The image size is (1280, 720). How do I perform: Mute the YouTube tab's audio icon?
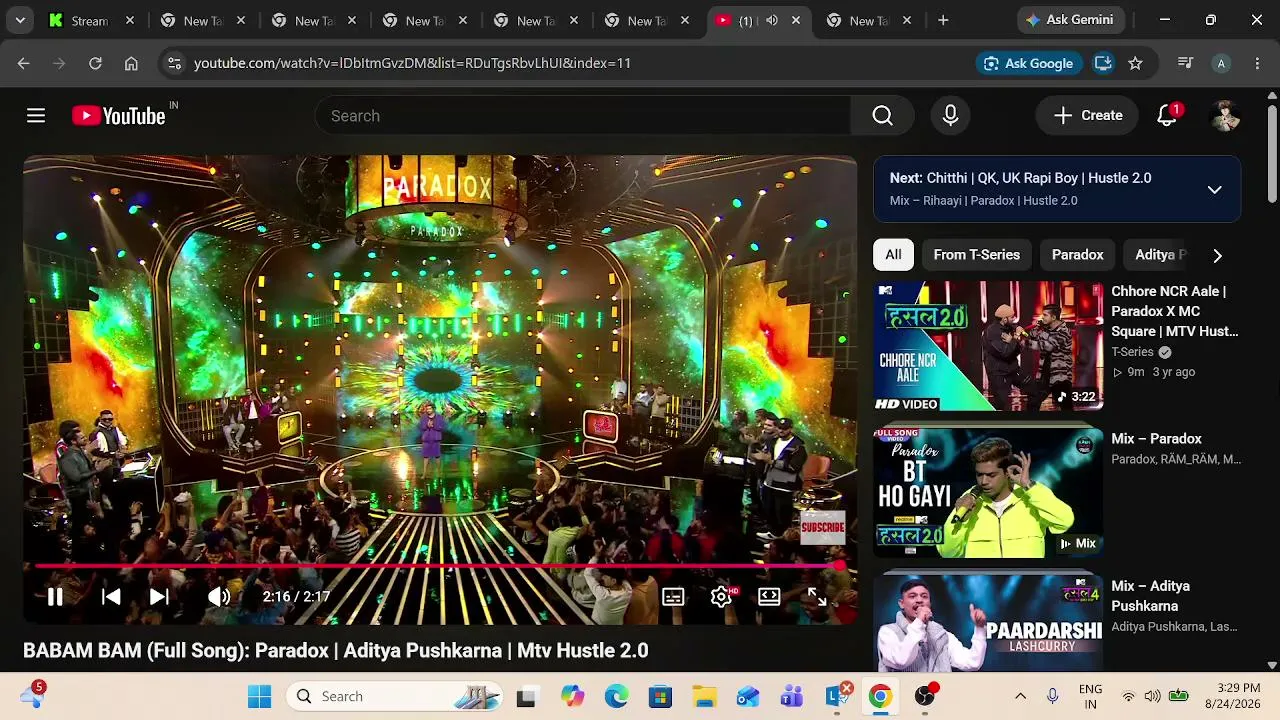[x=772, y=20]
